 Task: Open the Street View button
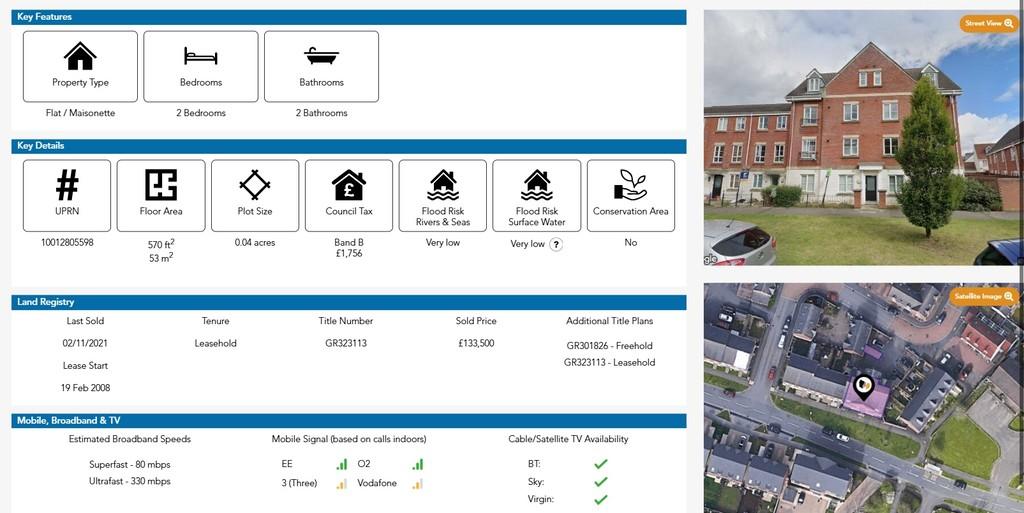(988, 23)
